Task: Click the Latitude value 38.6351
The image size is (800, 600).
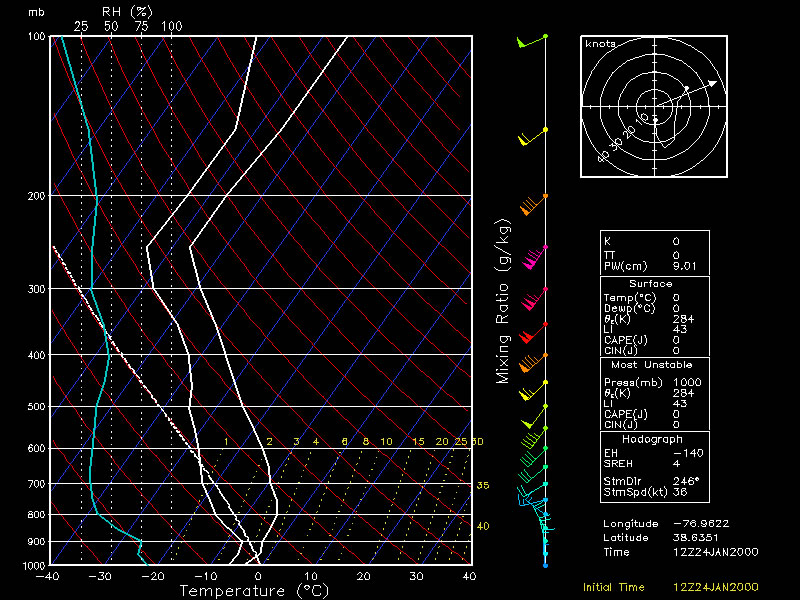Action: tap(696, 538)
